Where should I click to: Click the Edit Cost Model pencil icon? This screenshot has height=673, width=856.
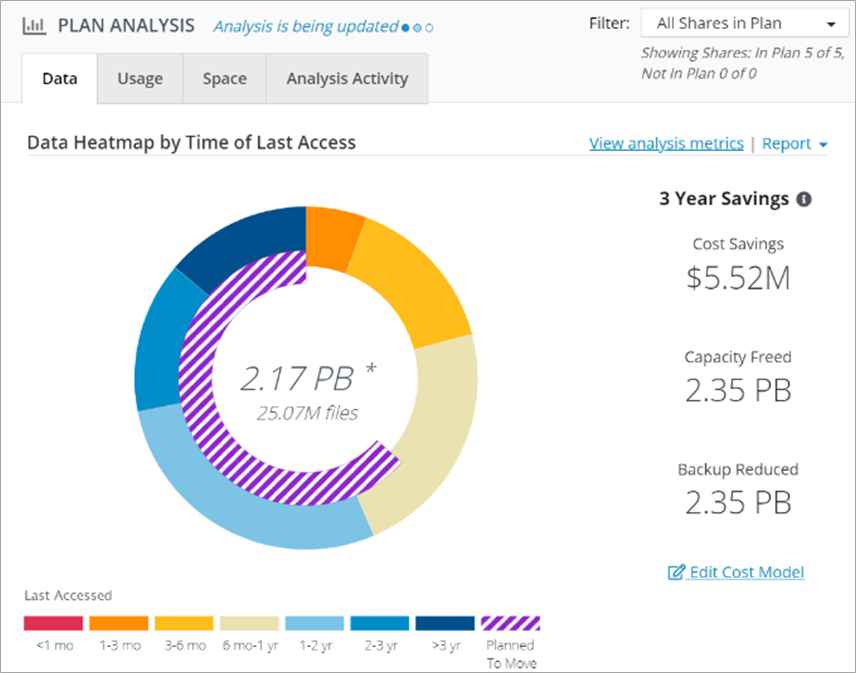[x=674, y=572]
